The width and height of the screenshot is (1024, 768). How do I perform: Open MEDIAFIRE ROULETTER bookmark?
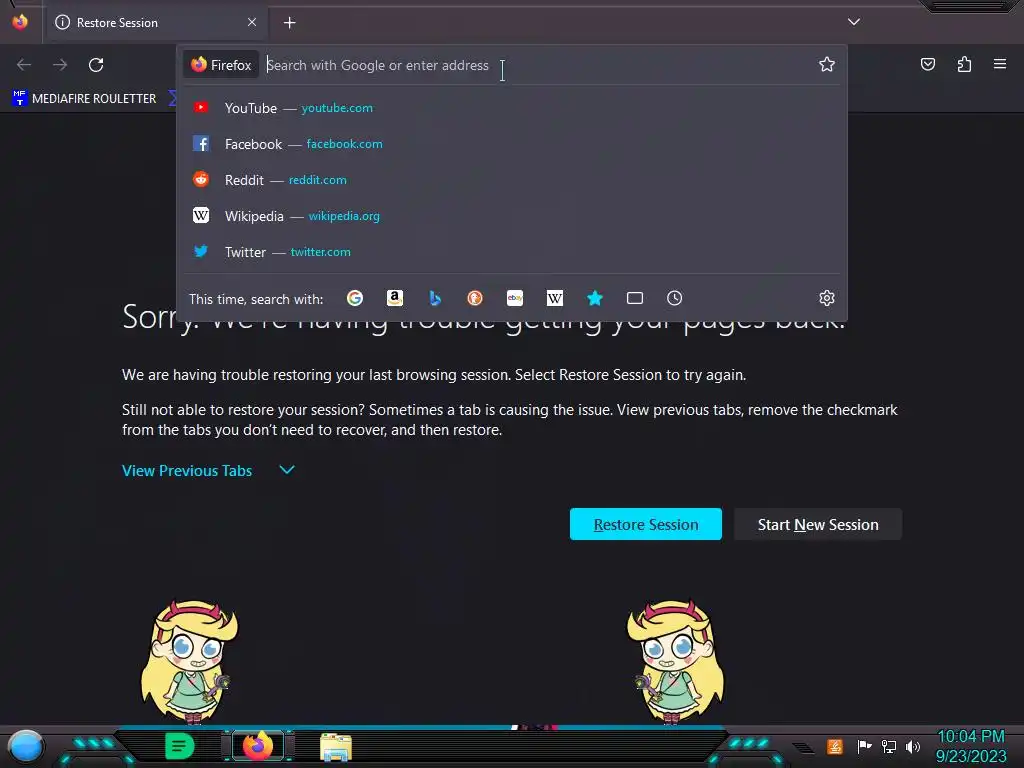pos(85,99)
